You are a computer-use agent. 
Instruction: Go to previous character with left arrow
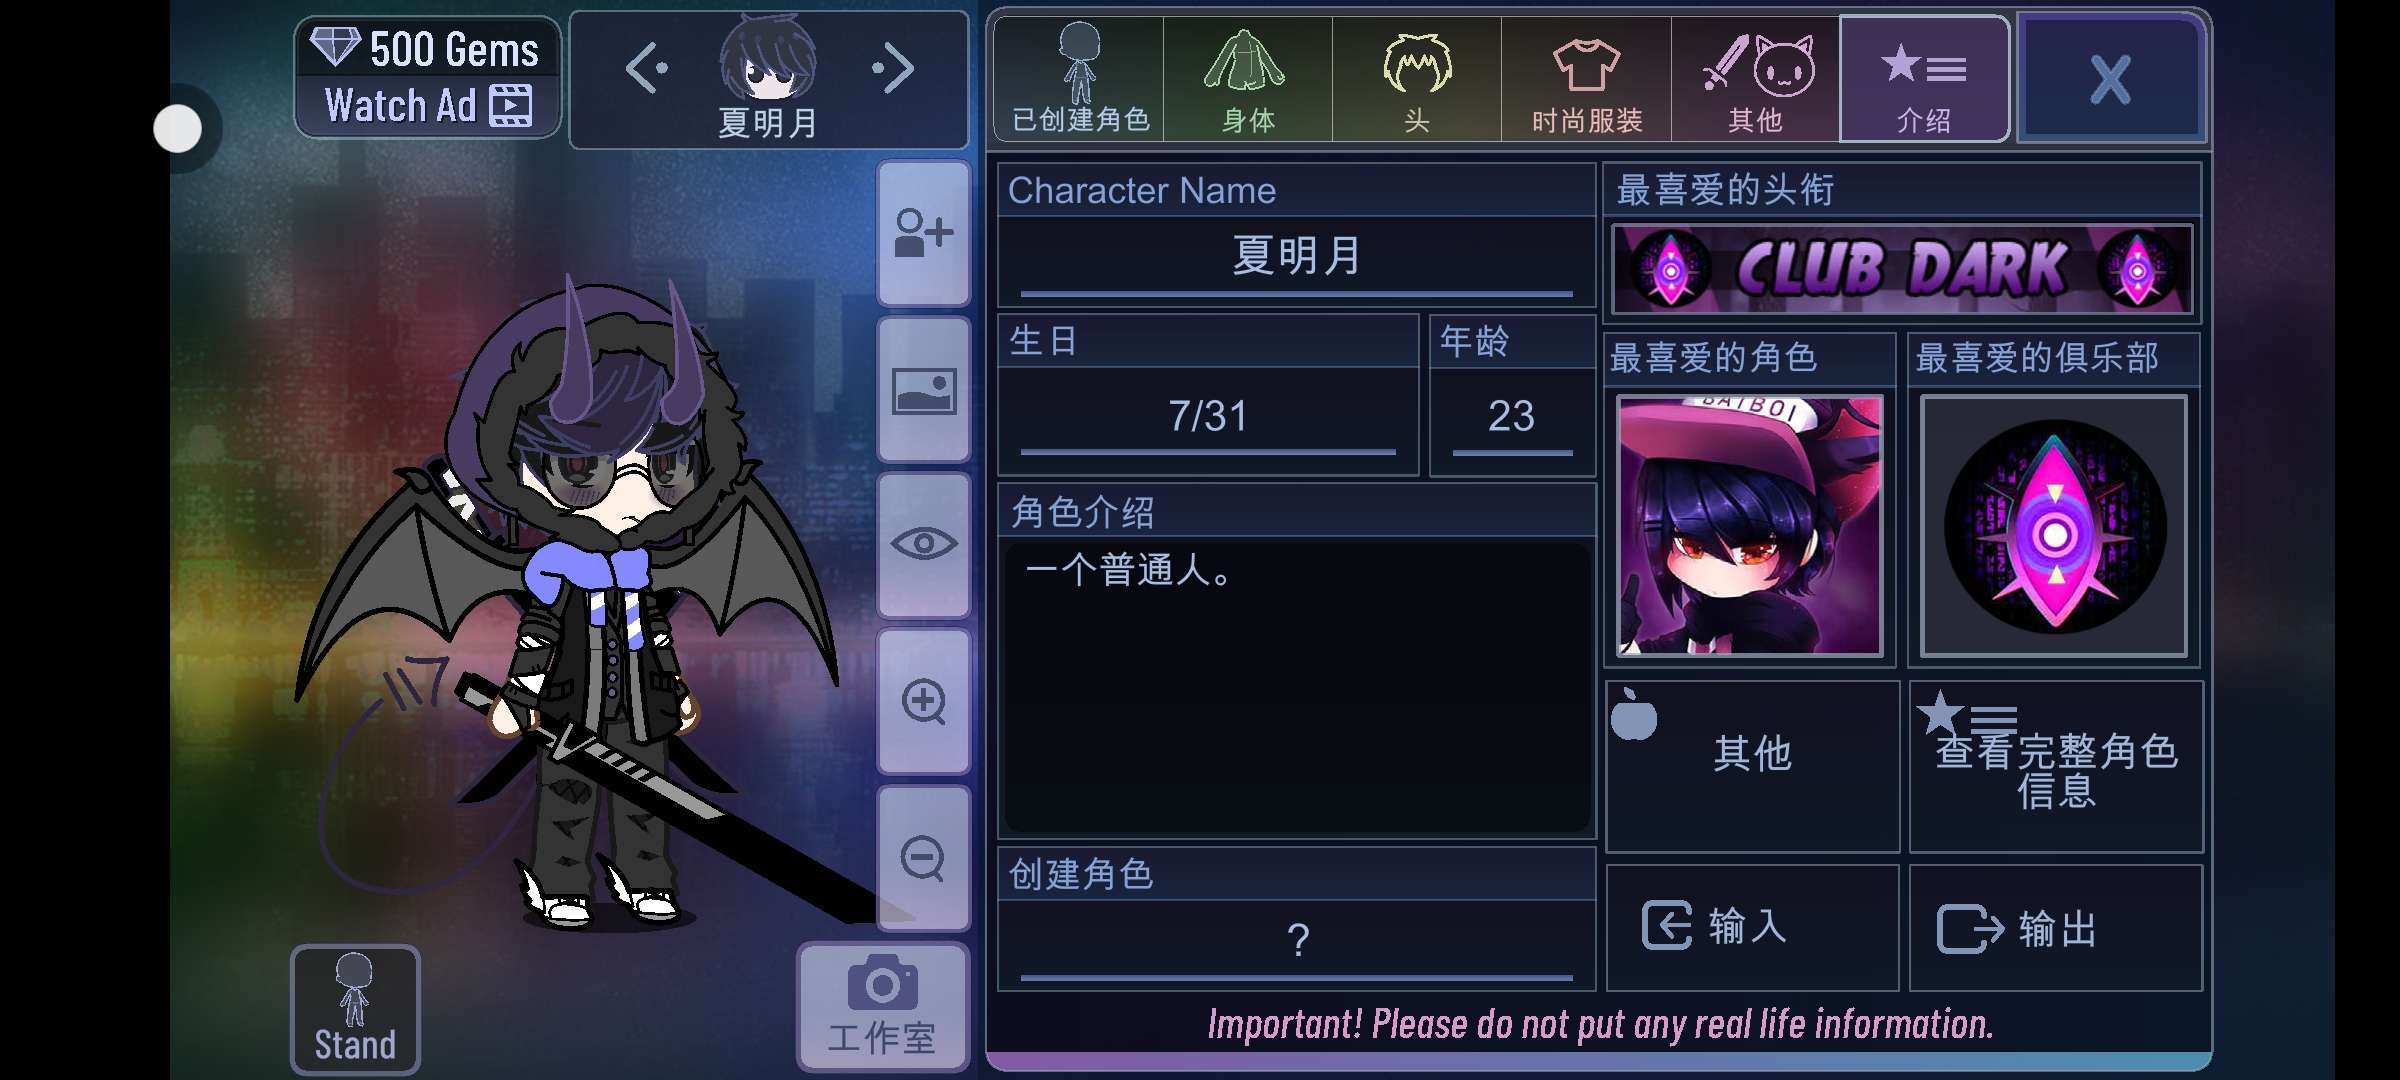646,69
